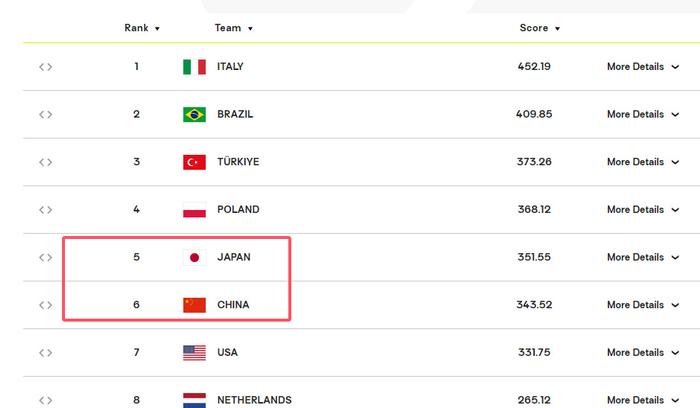The height and width of the screenshot is (408, 700).
Task: Click the Brazil flag icon
Action: 194,114
